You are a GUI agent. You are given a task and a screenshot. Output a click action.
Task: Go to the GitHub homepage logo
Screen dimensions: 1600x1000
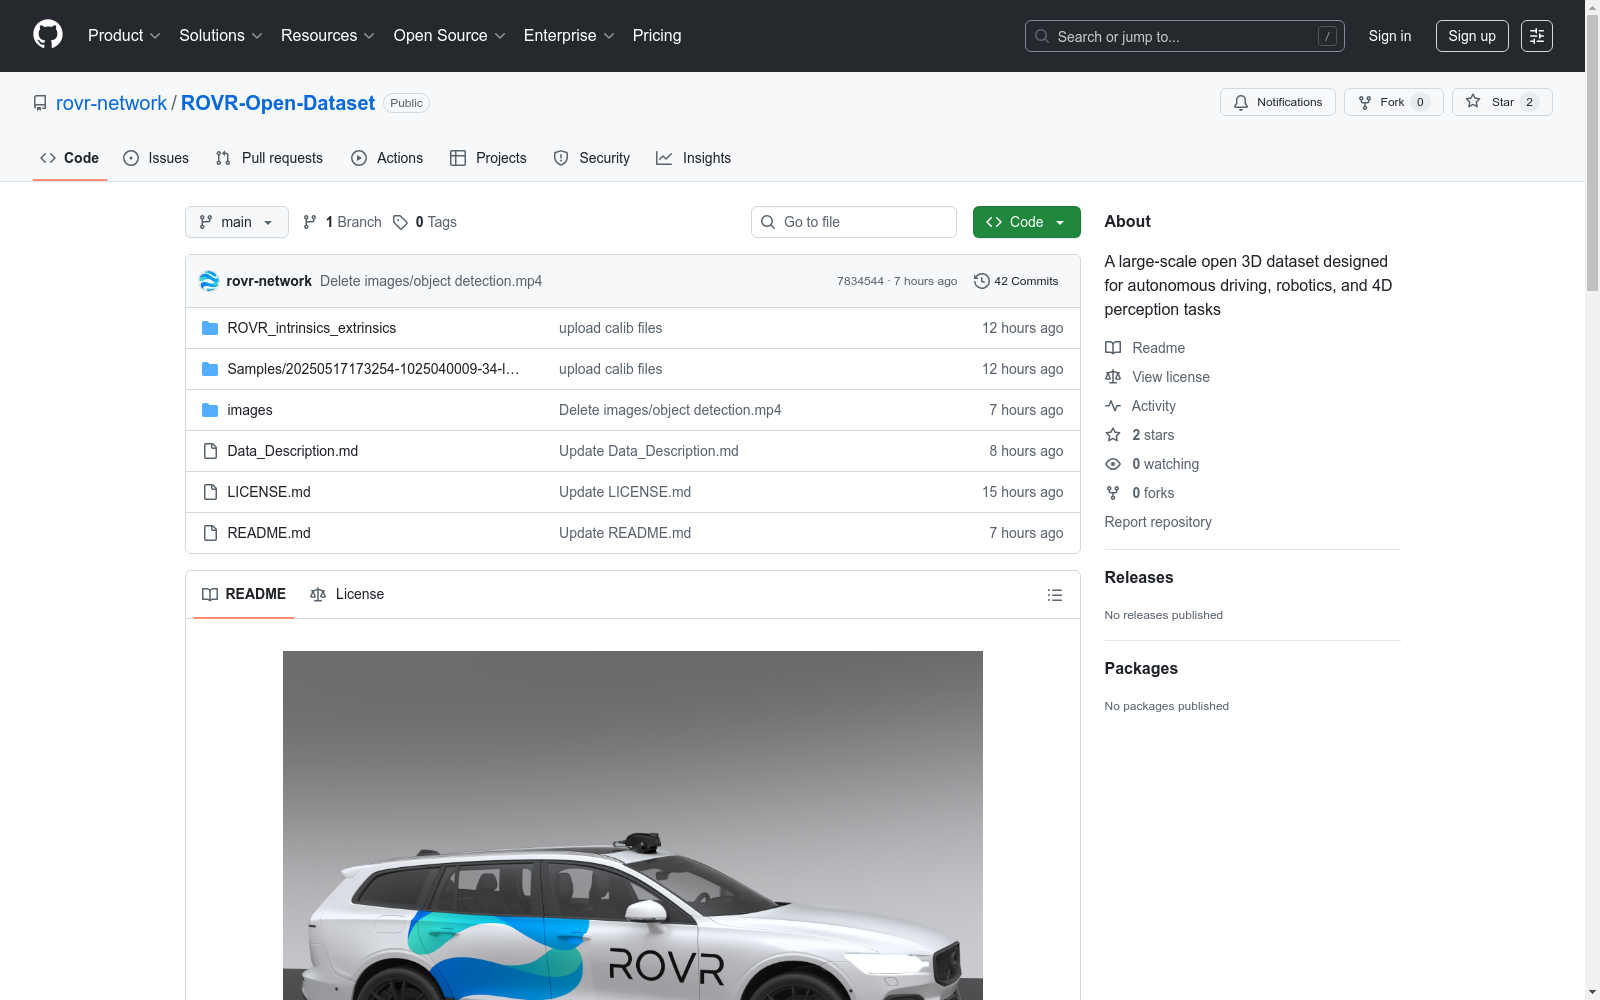(x=48, y=35)
